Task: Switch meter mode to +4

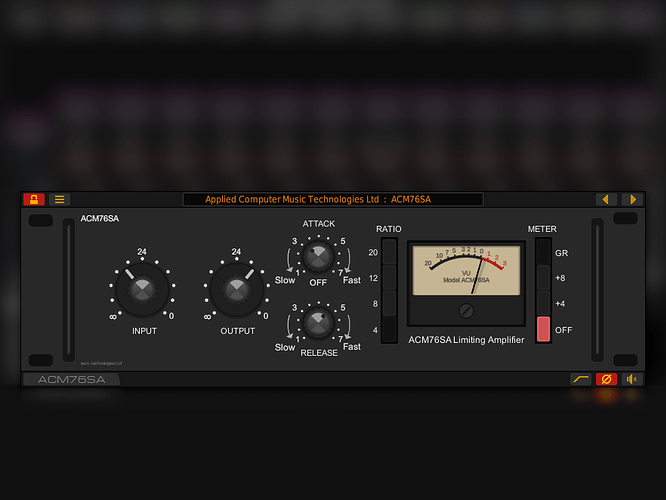Action: click(543, 304)
